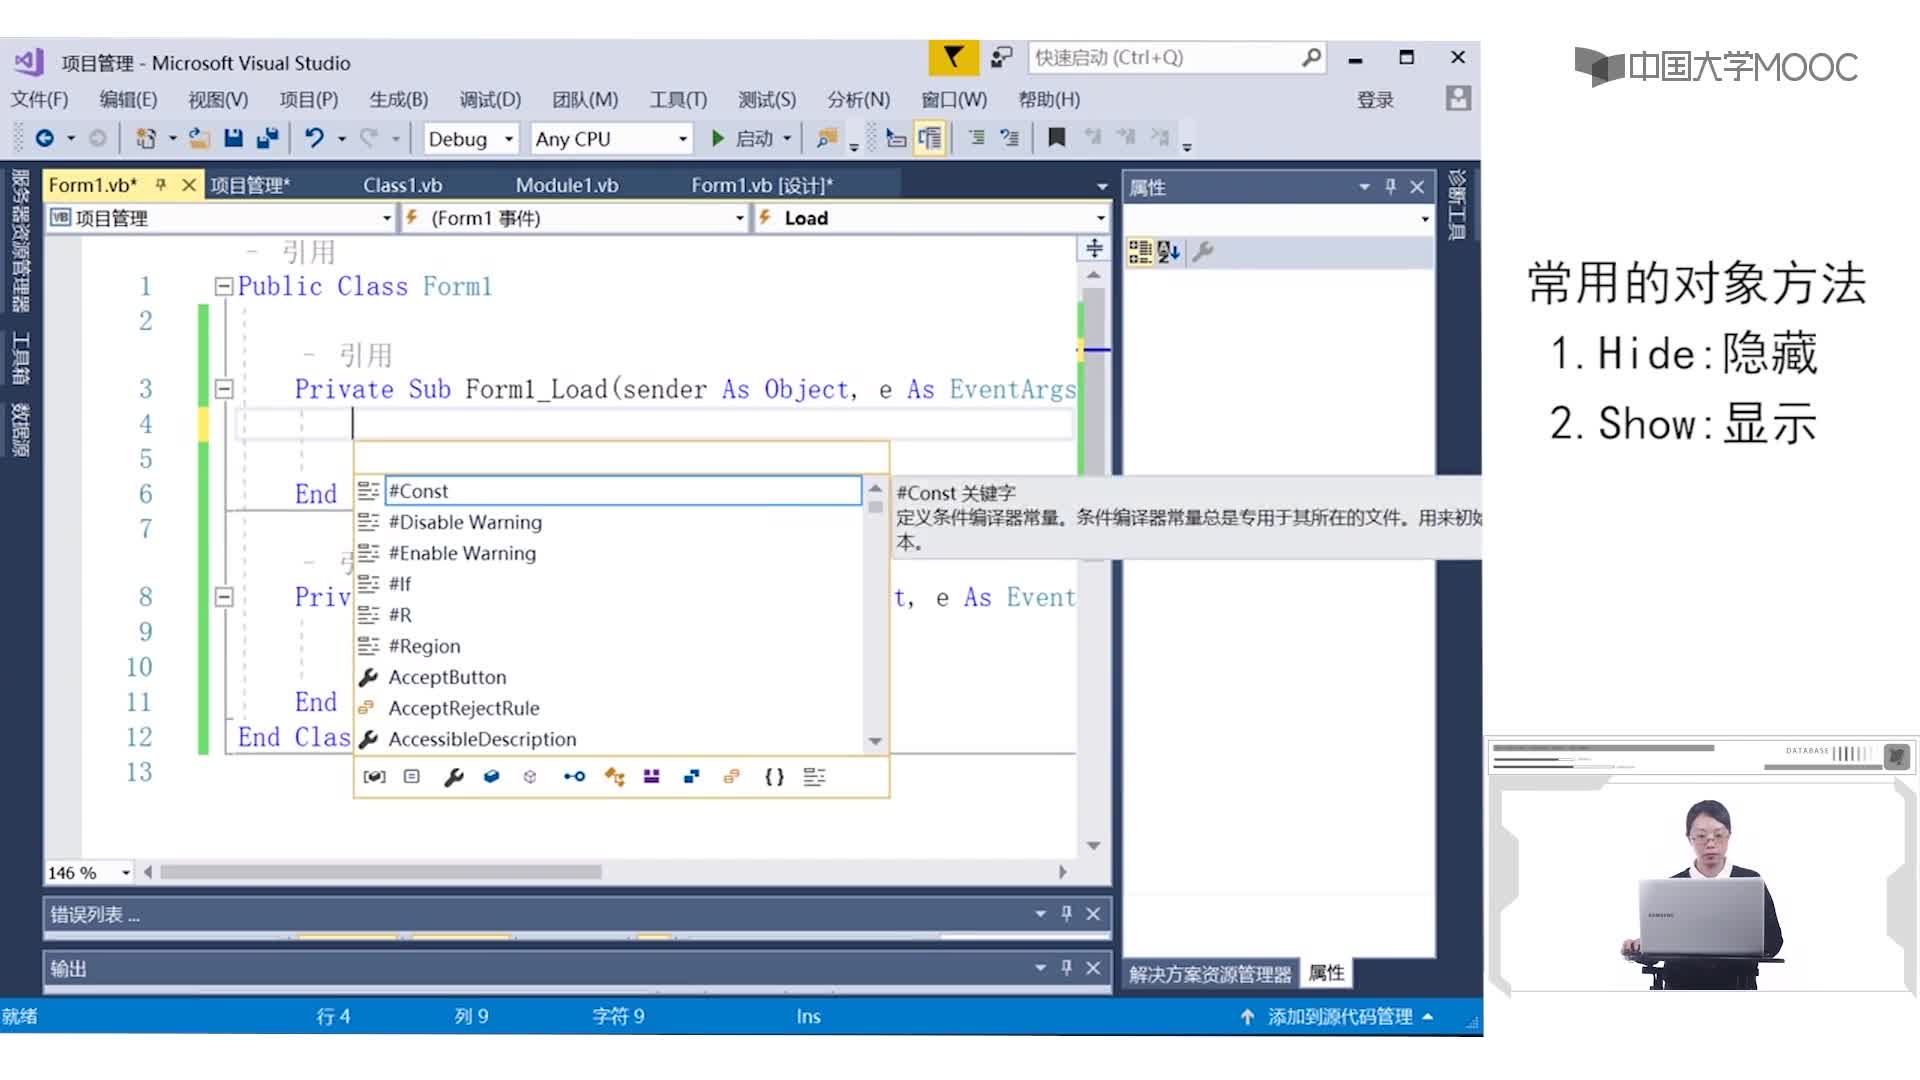Click the Open File folder icon

199,138
